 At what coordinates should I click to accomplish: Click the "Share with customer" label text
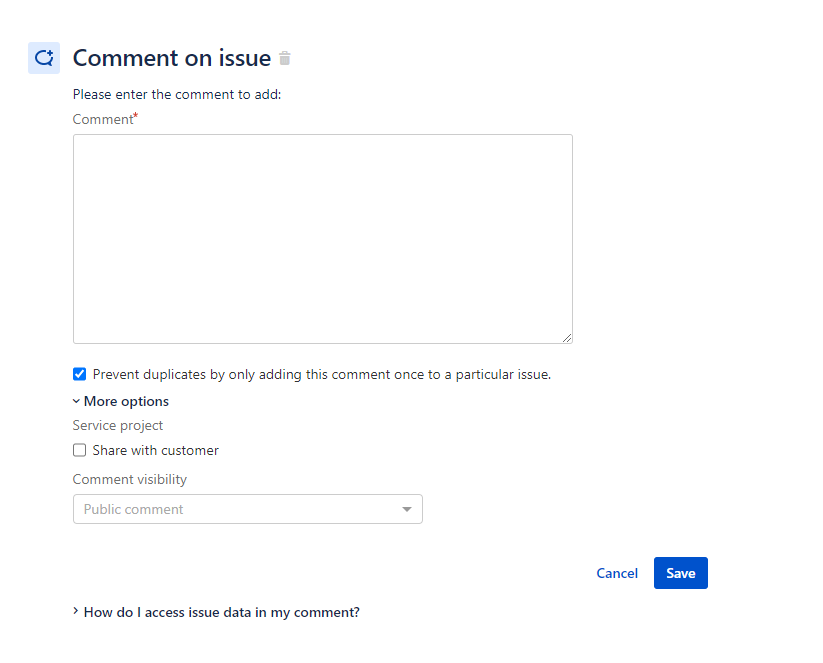[x=155, y=450]
